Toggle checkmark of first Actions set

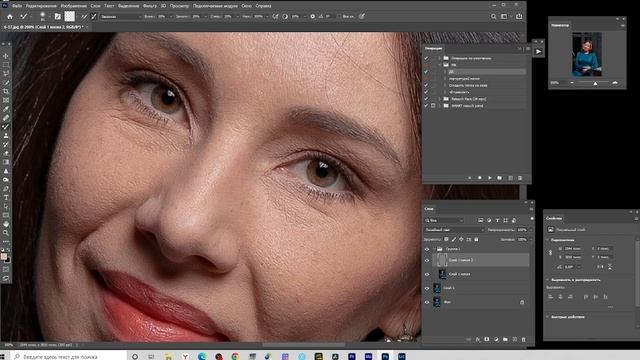tap(426, 58)
